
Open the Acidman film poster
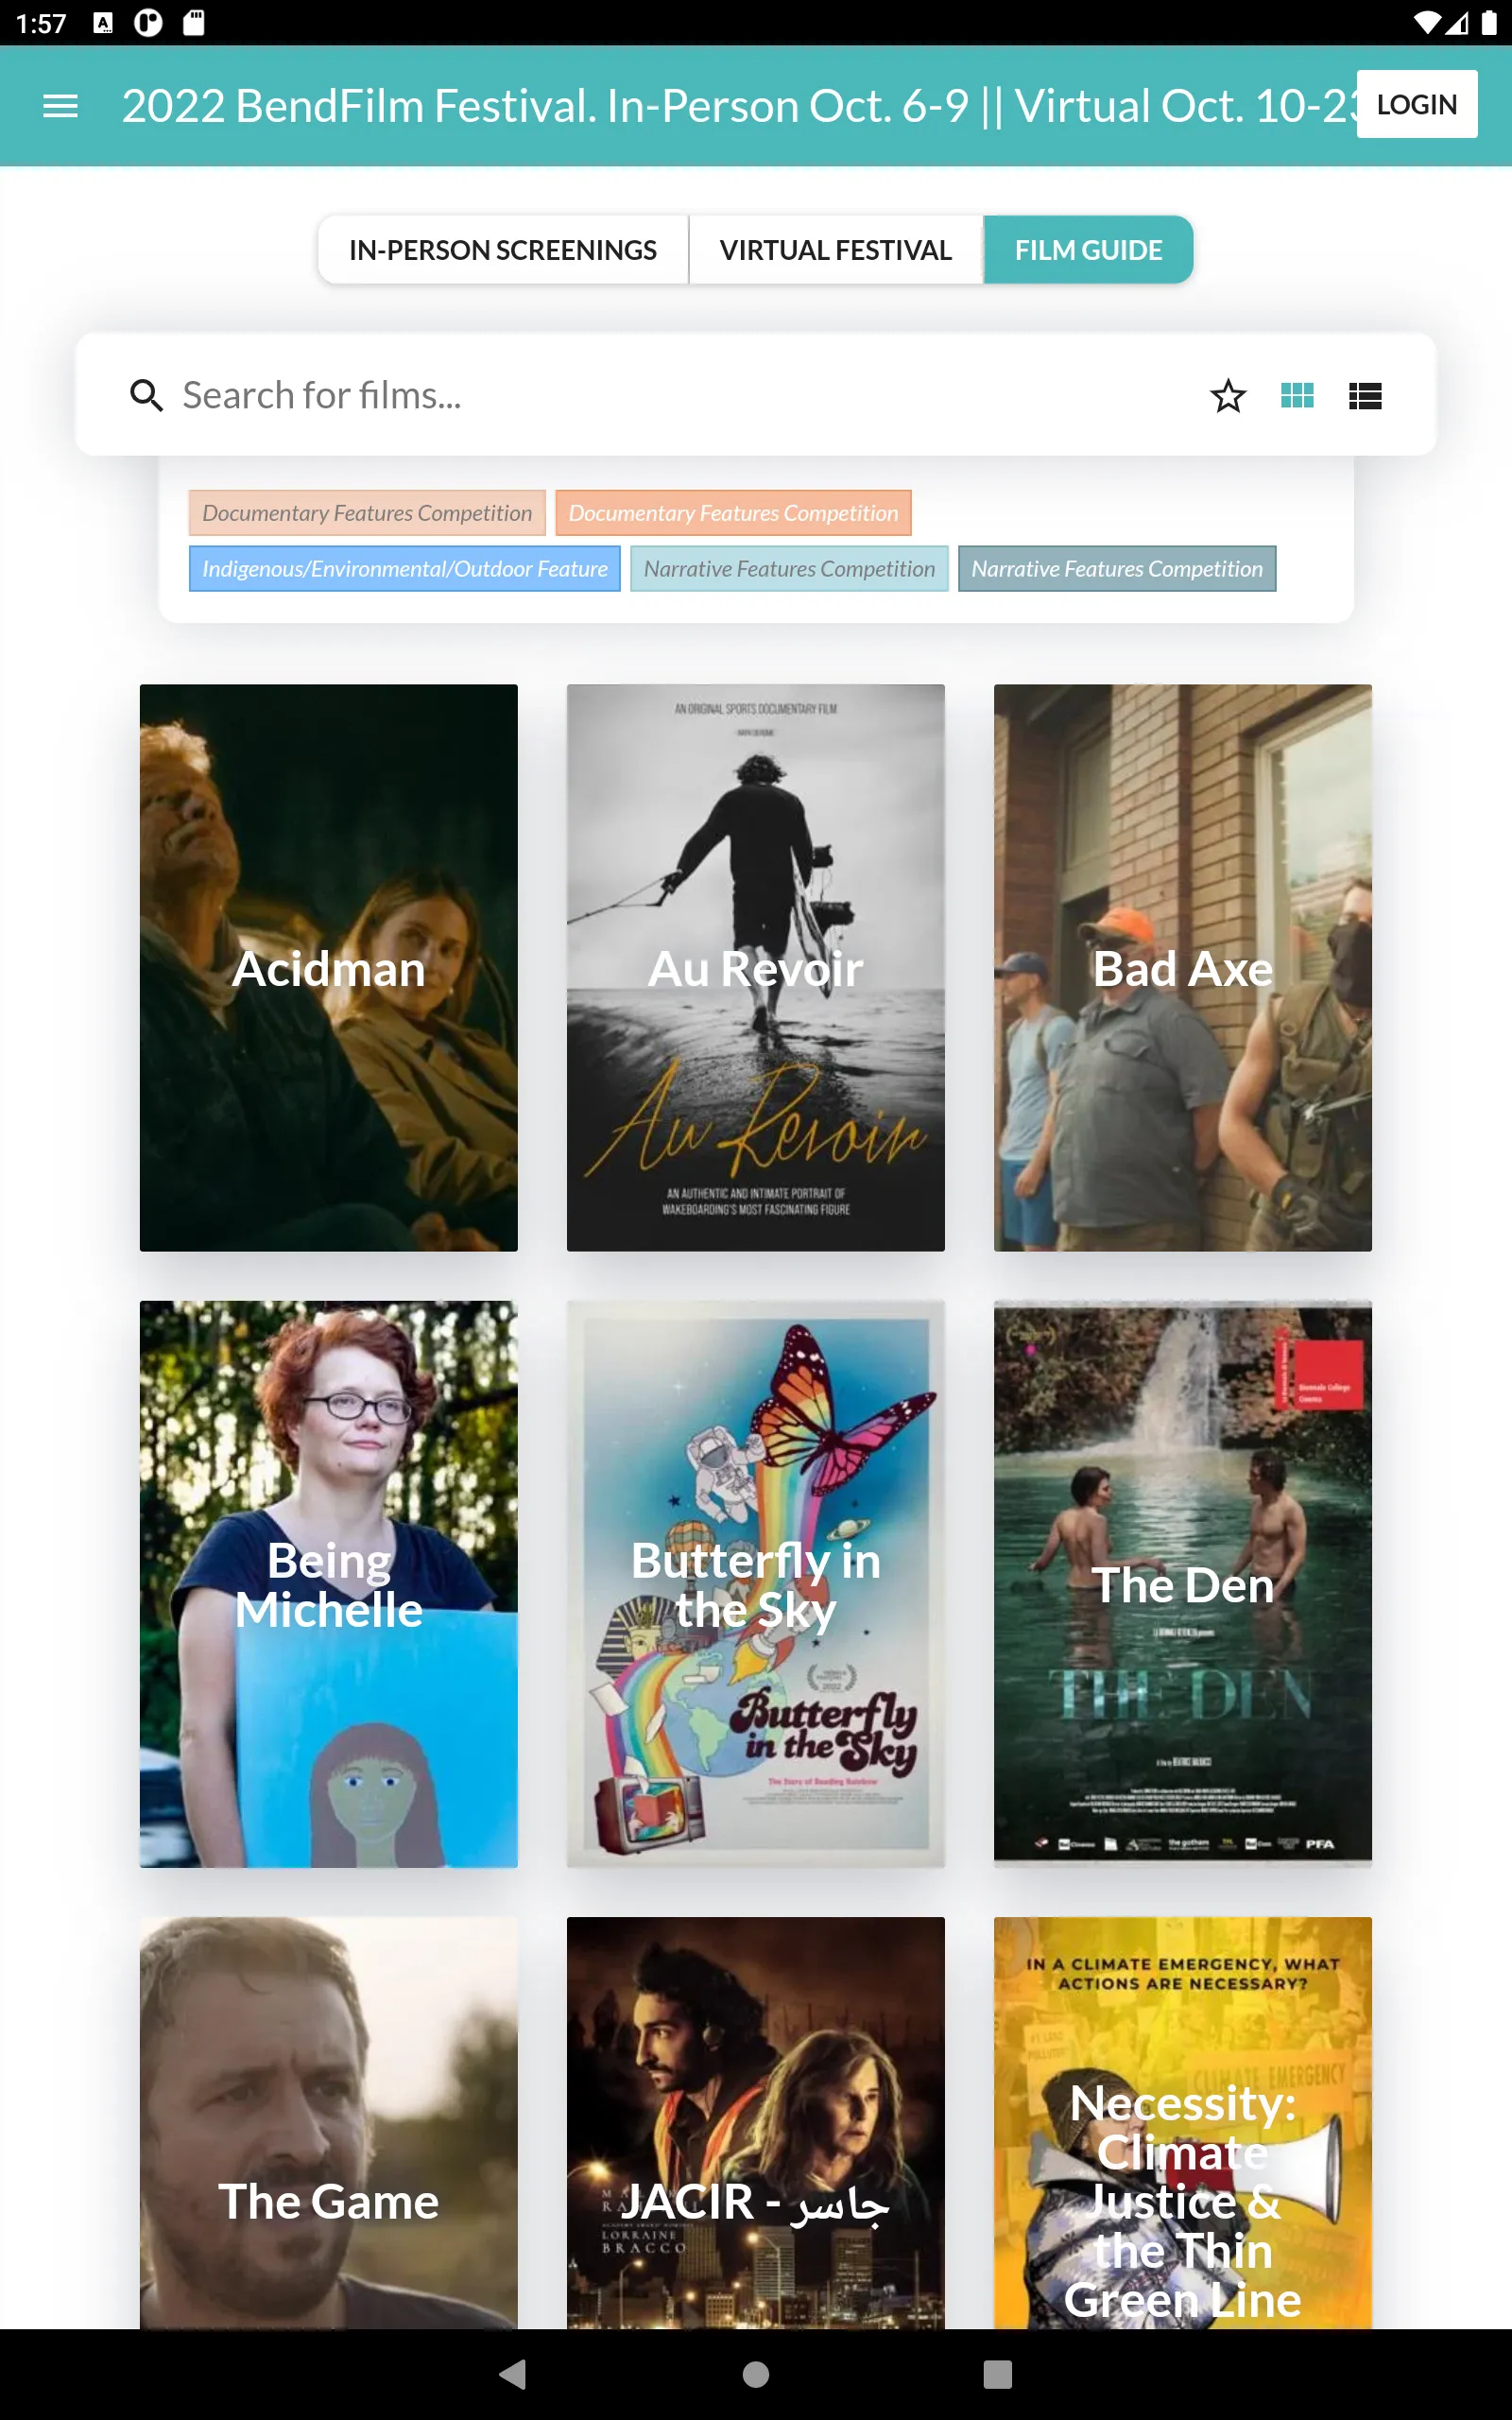[329, 968]
